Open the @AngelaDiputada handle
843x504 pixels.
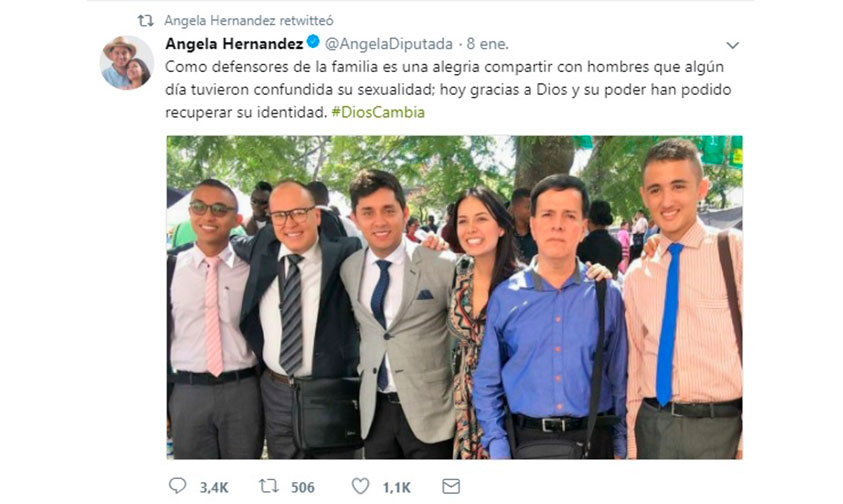click(x=389, y=44)
